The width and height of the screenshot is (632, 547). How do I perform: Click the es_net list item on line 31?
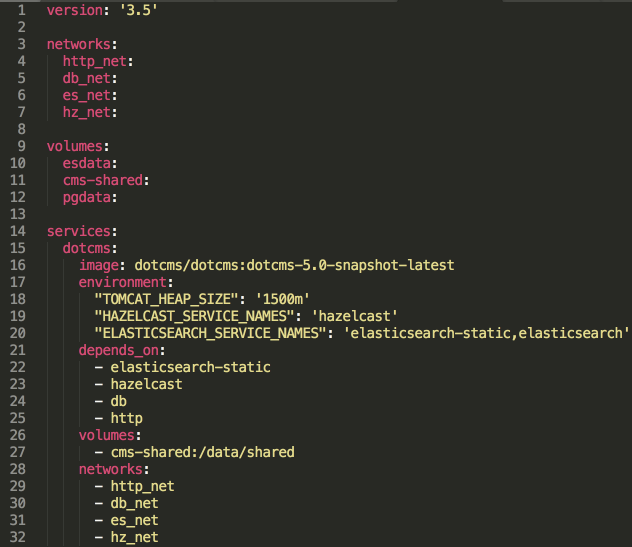[x=134, y=521]
